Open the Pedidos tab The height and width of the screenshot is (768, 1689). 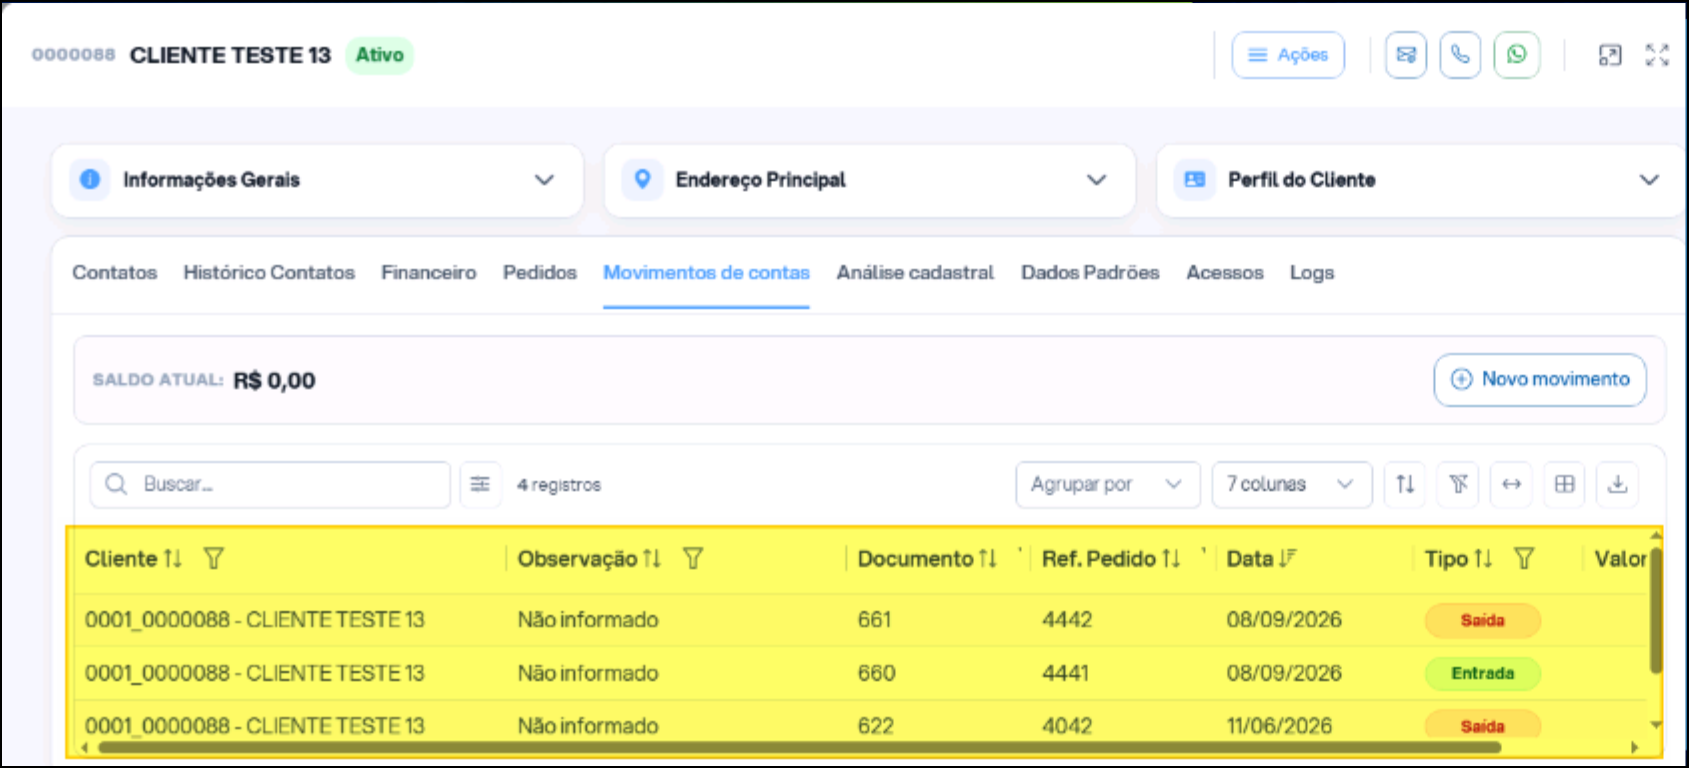(540, 272)
